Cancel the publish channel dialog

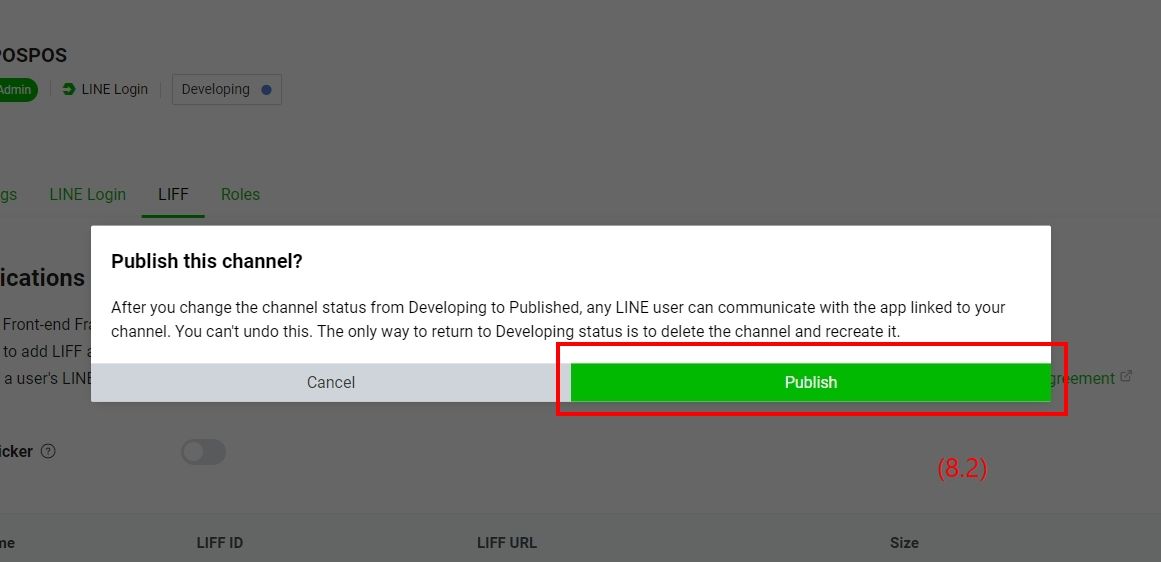[x=330, y=382]
